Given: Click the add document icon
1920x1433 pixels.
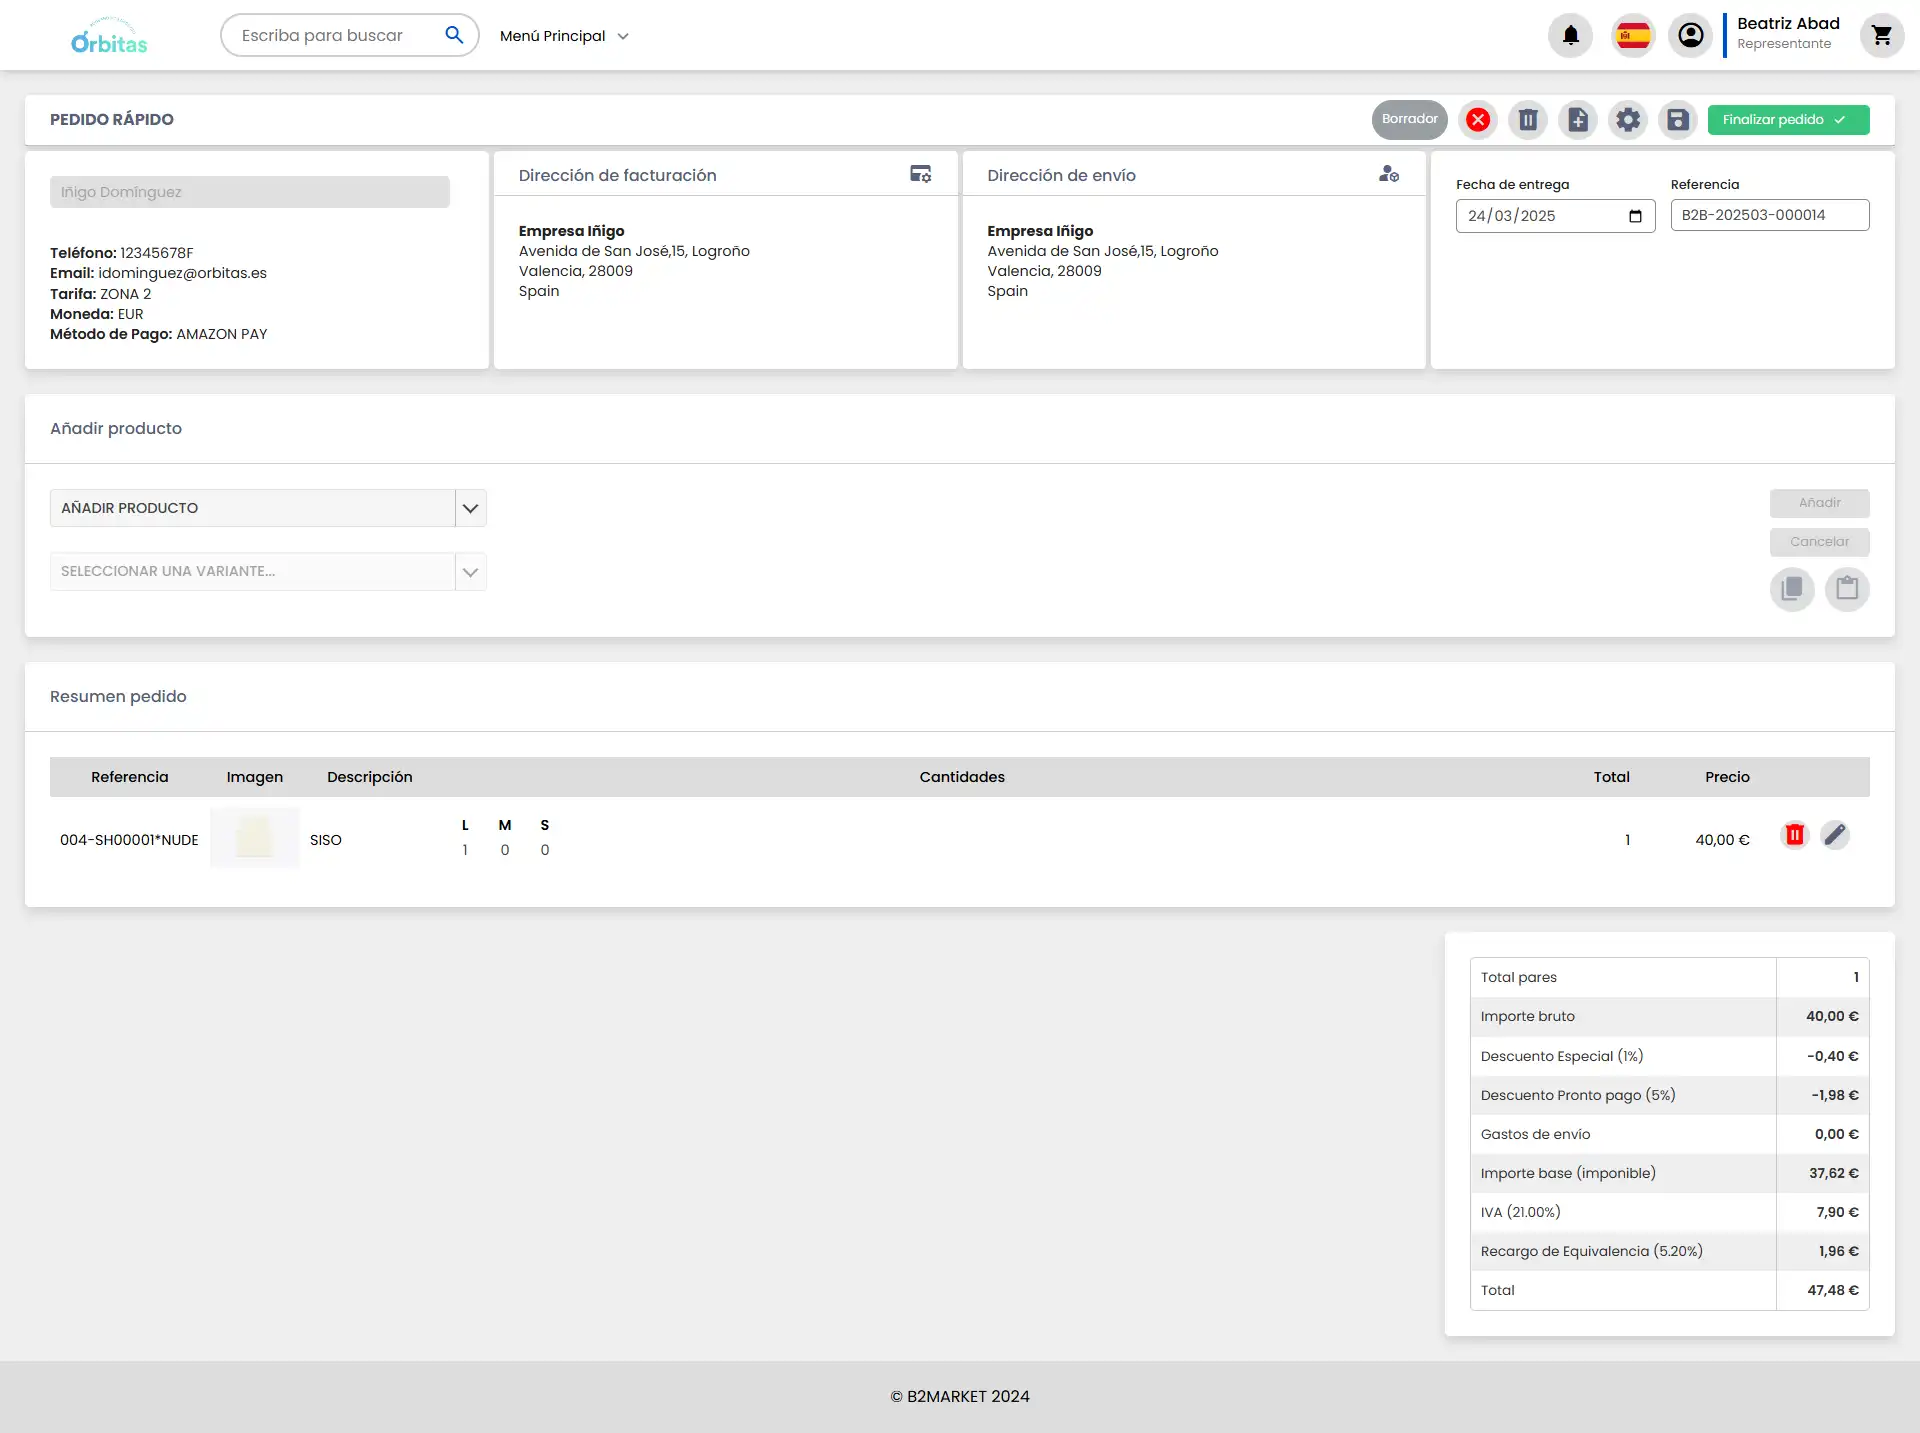Looking at the screenshot, I should pos(1578,120).
